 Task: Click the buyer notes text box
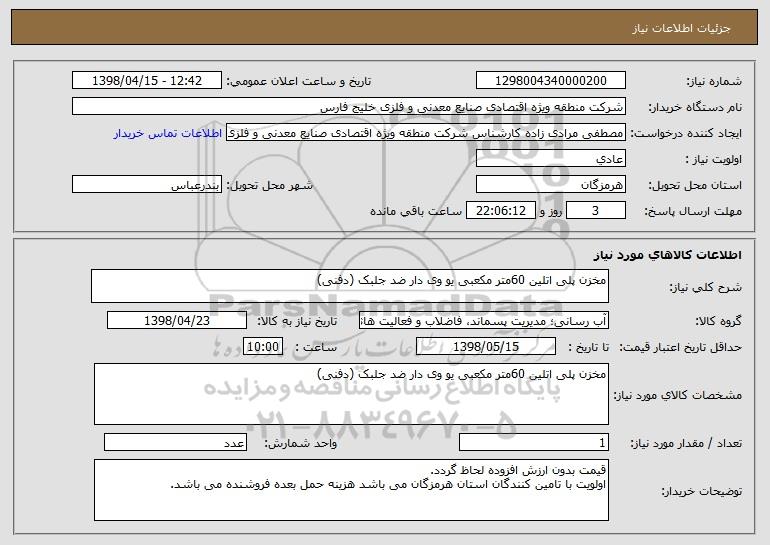tap(351, 490)
